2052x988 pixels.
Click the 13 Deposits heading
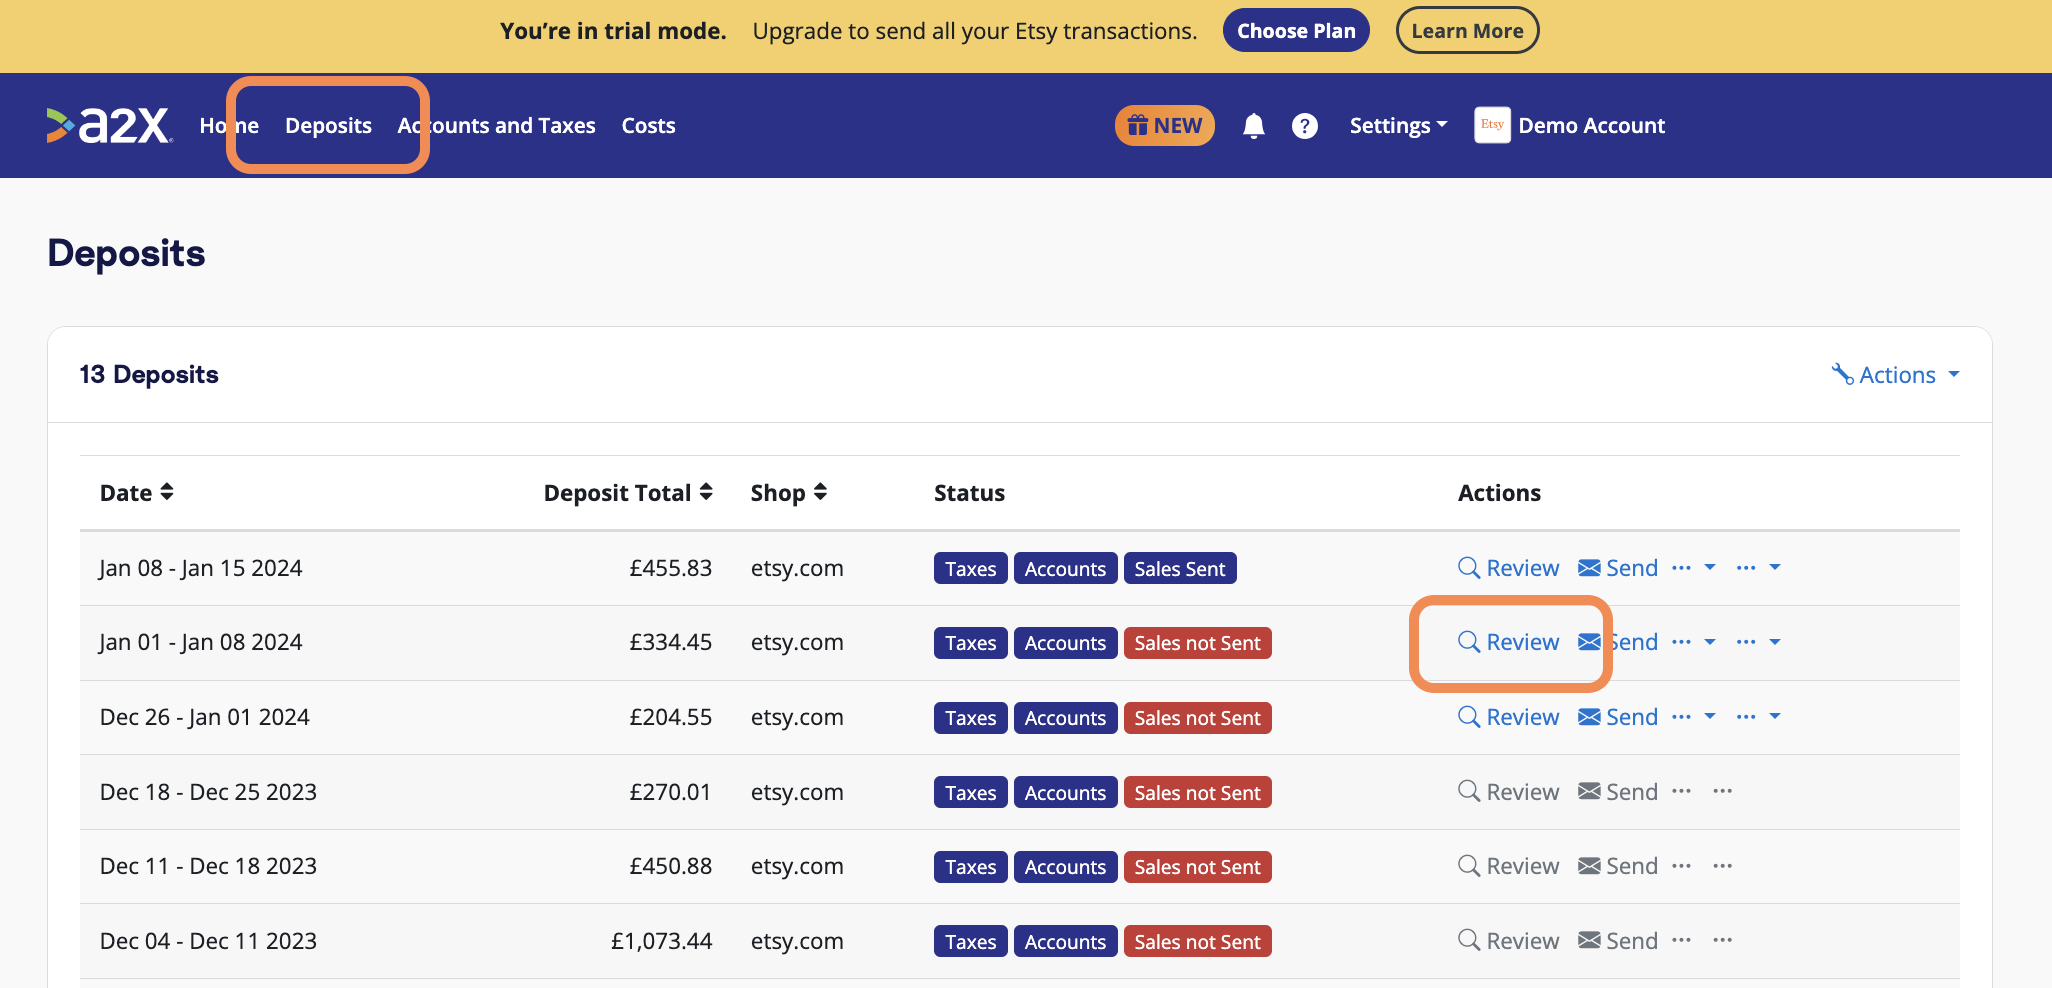pos(149,375)
